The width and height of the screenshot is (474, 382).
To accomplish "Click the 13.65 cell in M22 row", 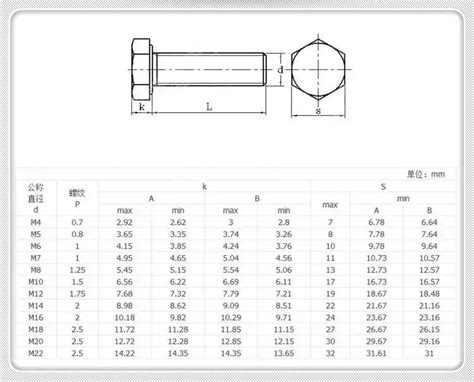I will pos(284,353).
